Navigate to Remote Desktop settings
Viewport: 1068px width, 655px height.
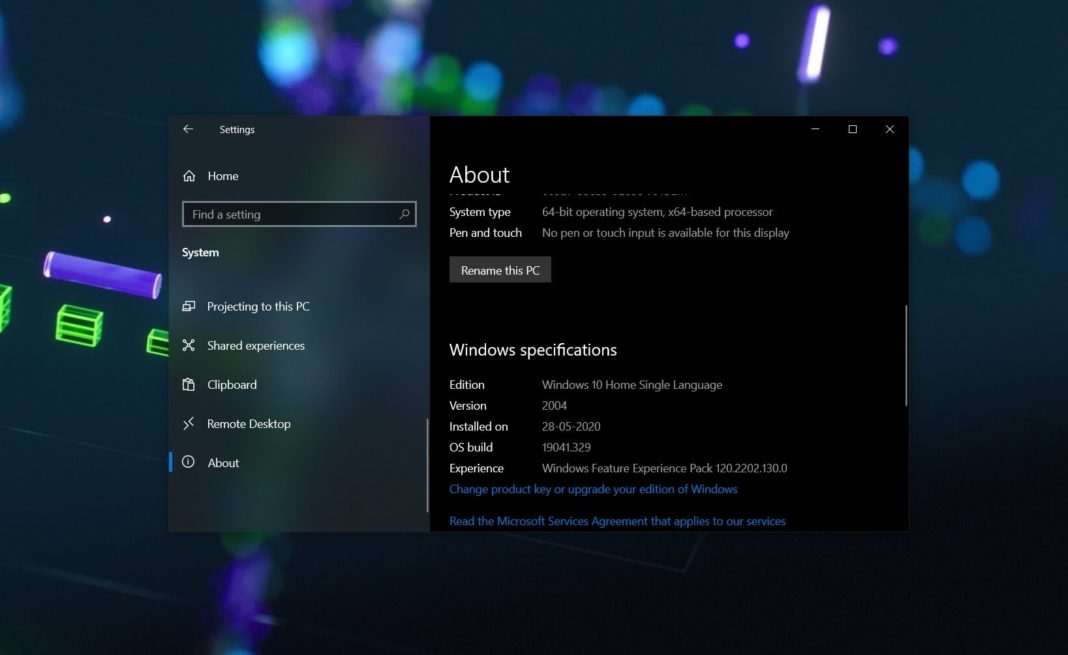247,423
